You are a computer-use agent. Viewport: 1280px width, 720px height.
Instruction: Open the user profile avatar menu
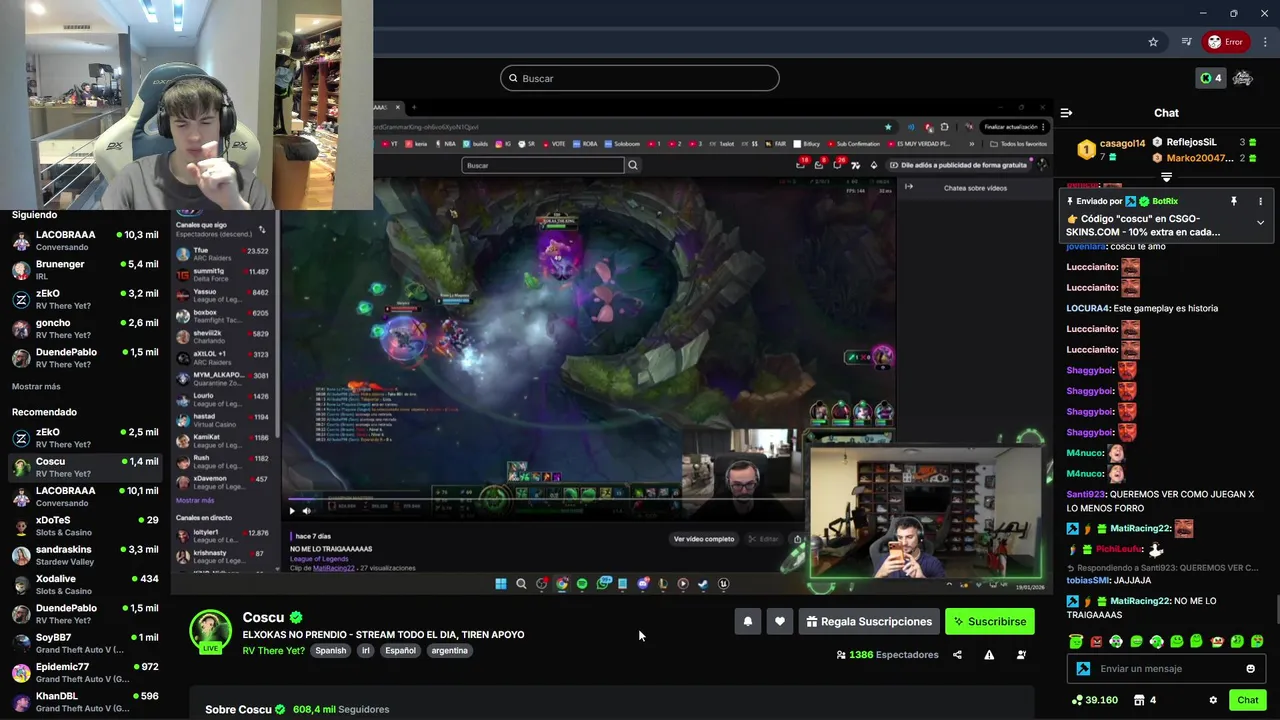click(1243, 78)
